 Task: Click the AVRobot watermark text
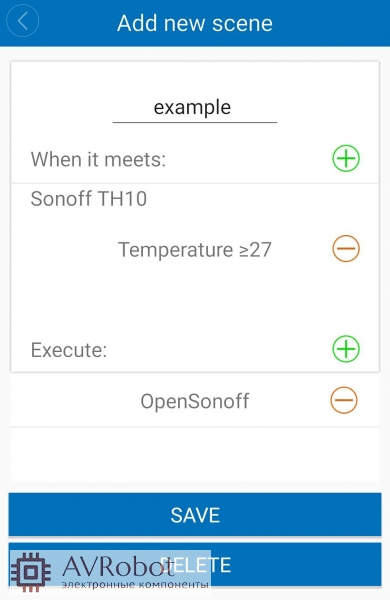(x=118, y=567)
